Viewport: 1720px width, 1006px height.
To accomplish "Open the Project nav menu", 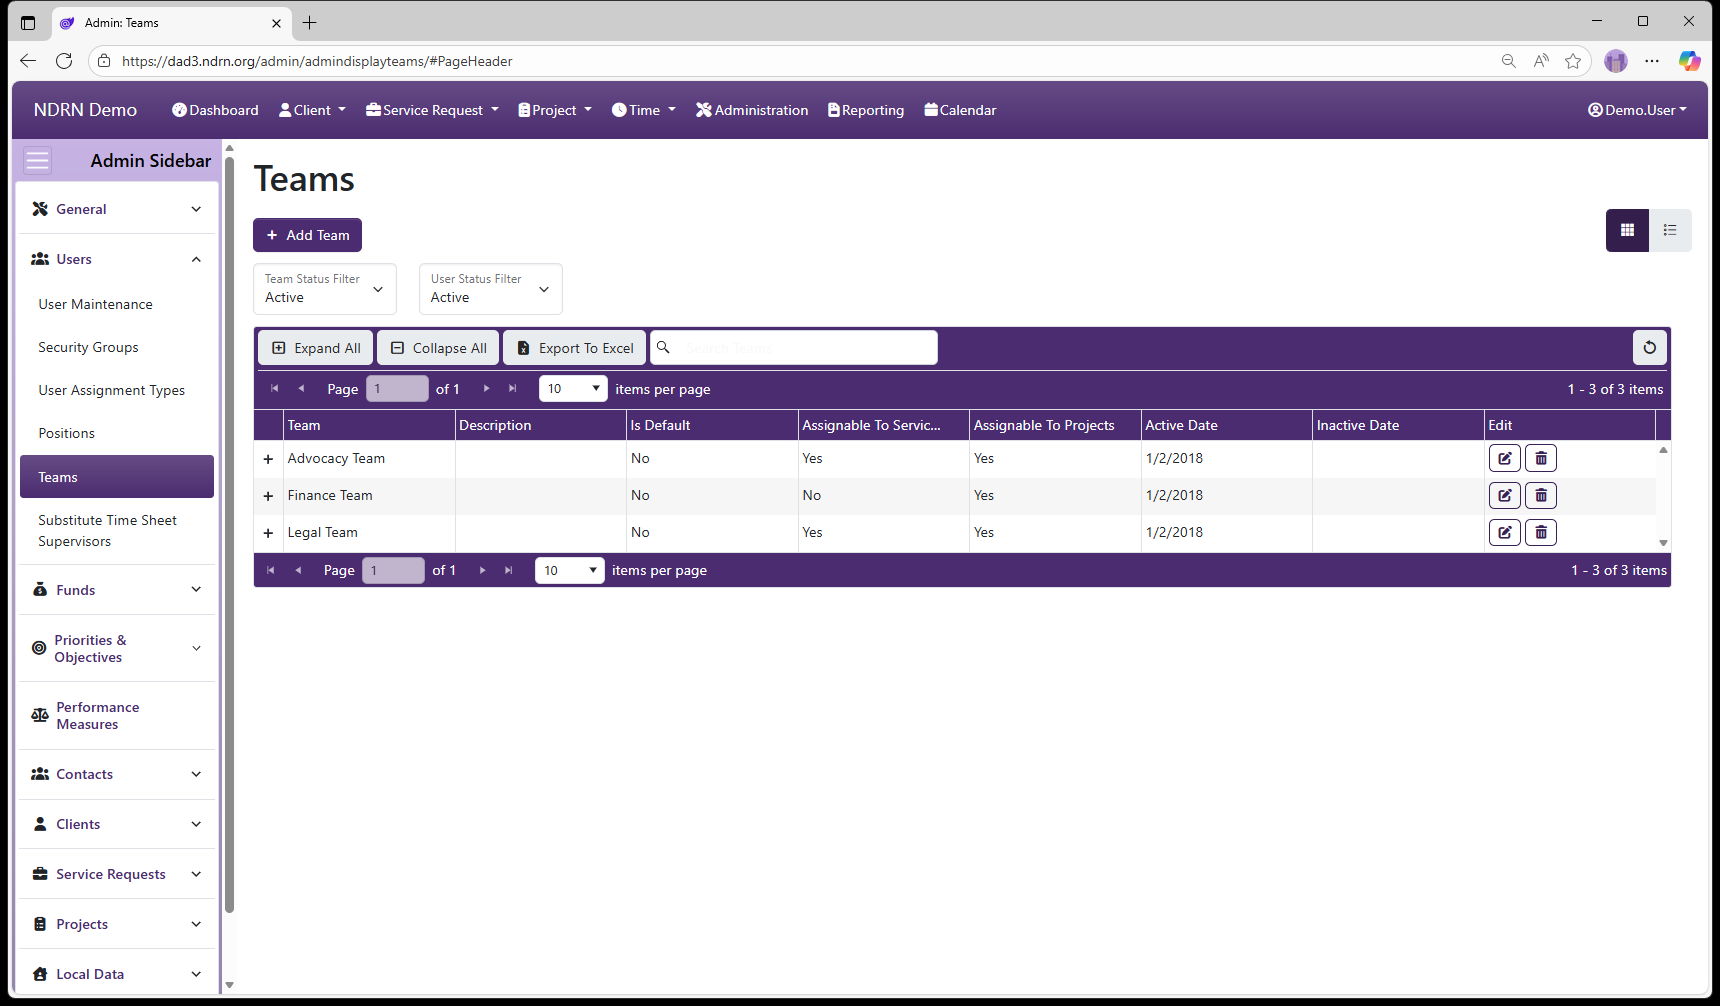I will pyautogui.click(x=555, y=110).
